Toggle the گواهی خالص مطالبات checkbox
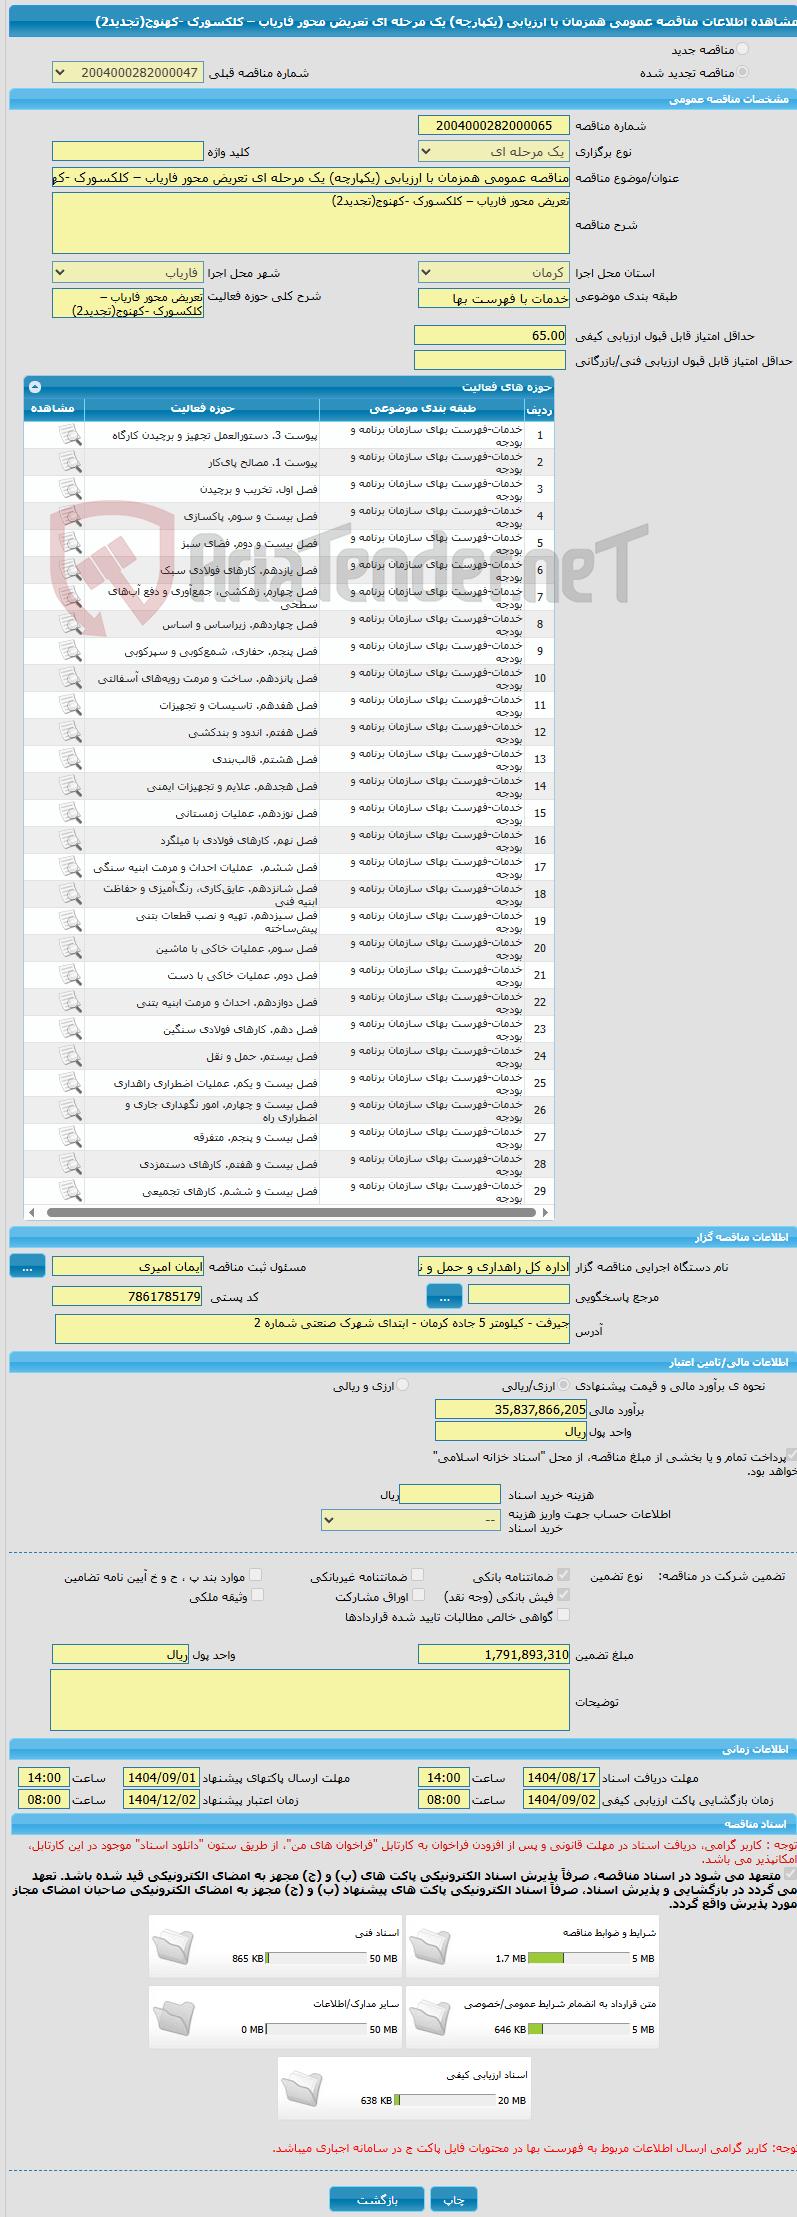797x2217 pixels. coord(563,1614)
